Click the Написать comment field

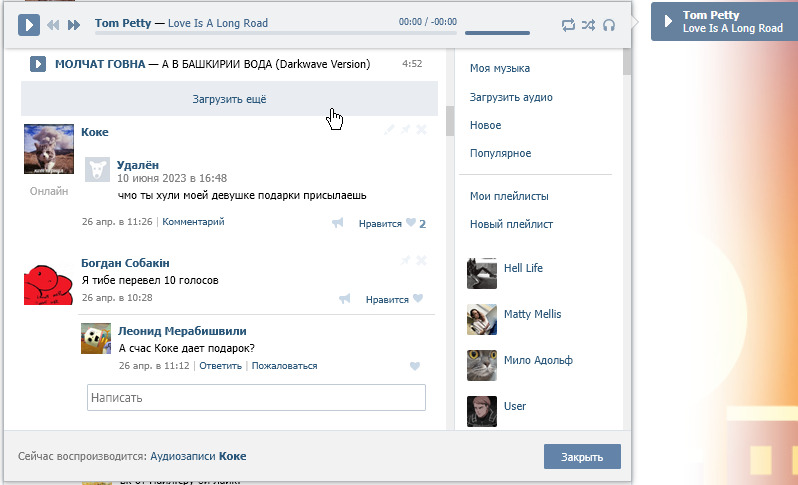tap(256, 397)
